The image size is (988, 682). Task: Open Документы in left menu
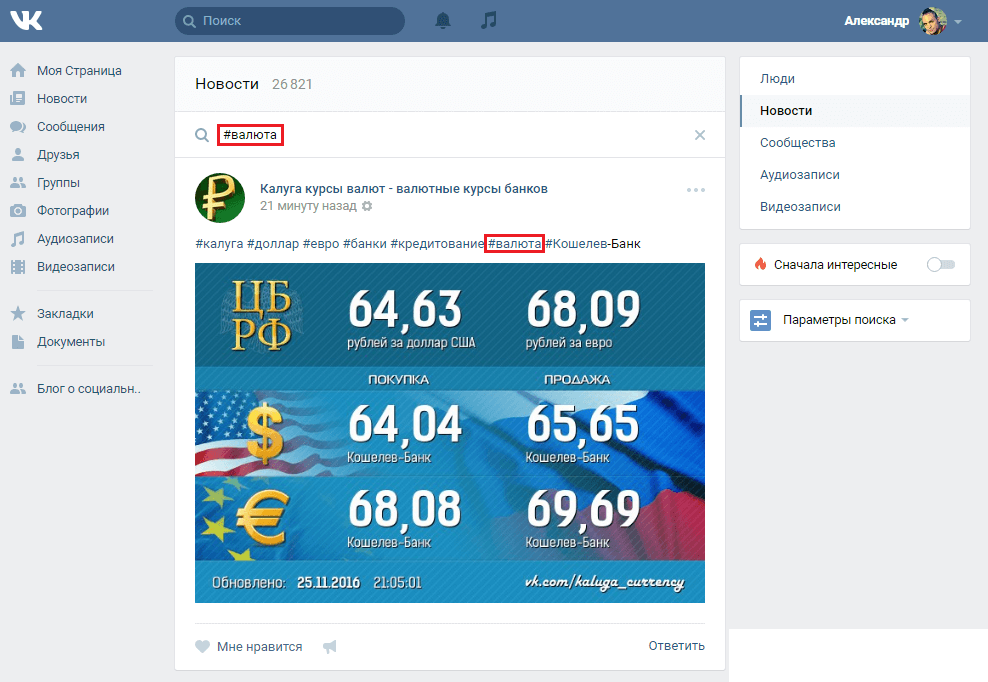click(71, 342)
